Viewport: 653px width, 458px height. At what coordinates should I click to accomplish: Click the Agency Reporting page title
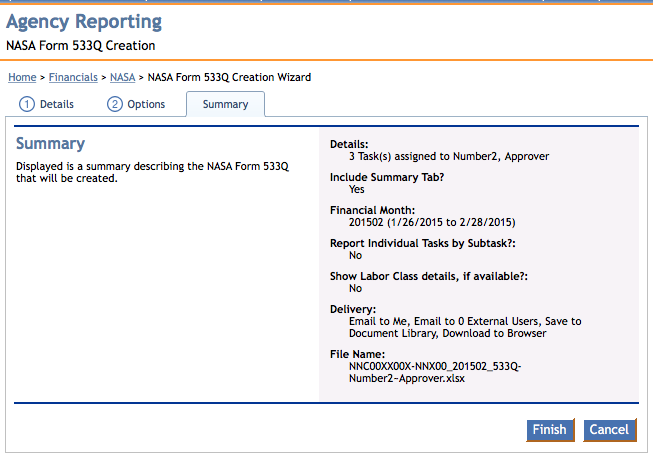click(x=84, y=22)
